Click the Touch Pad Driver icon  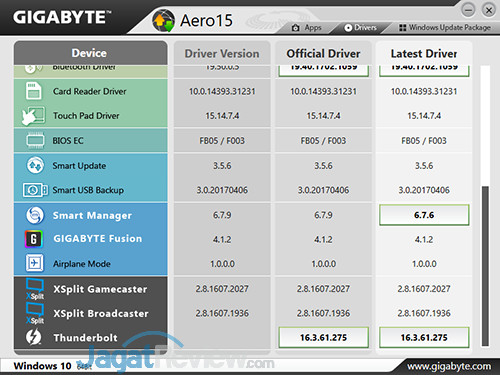pos(33,116)
